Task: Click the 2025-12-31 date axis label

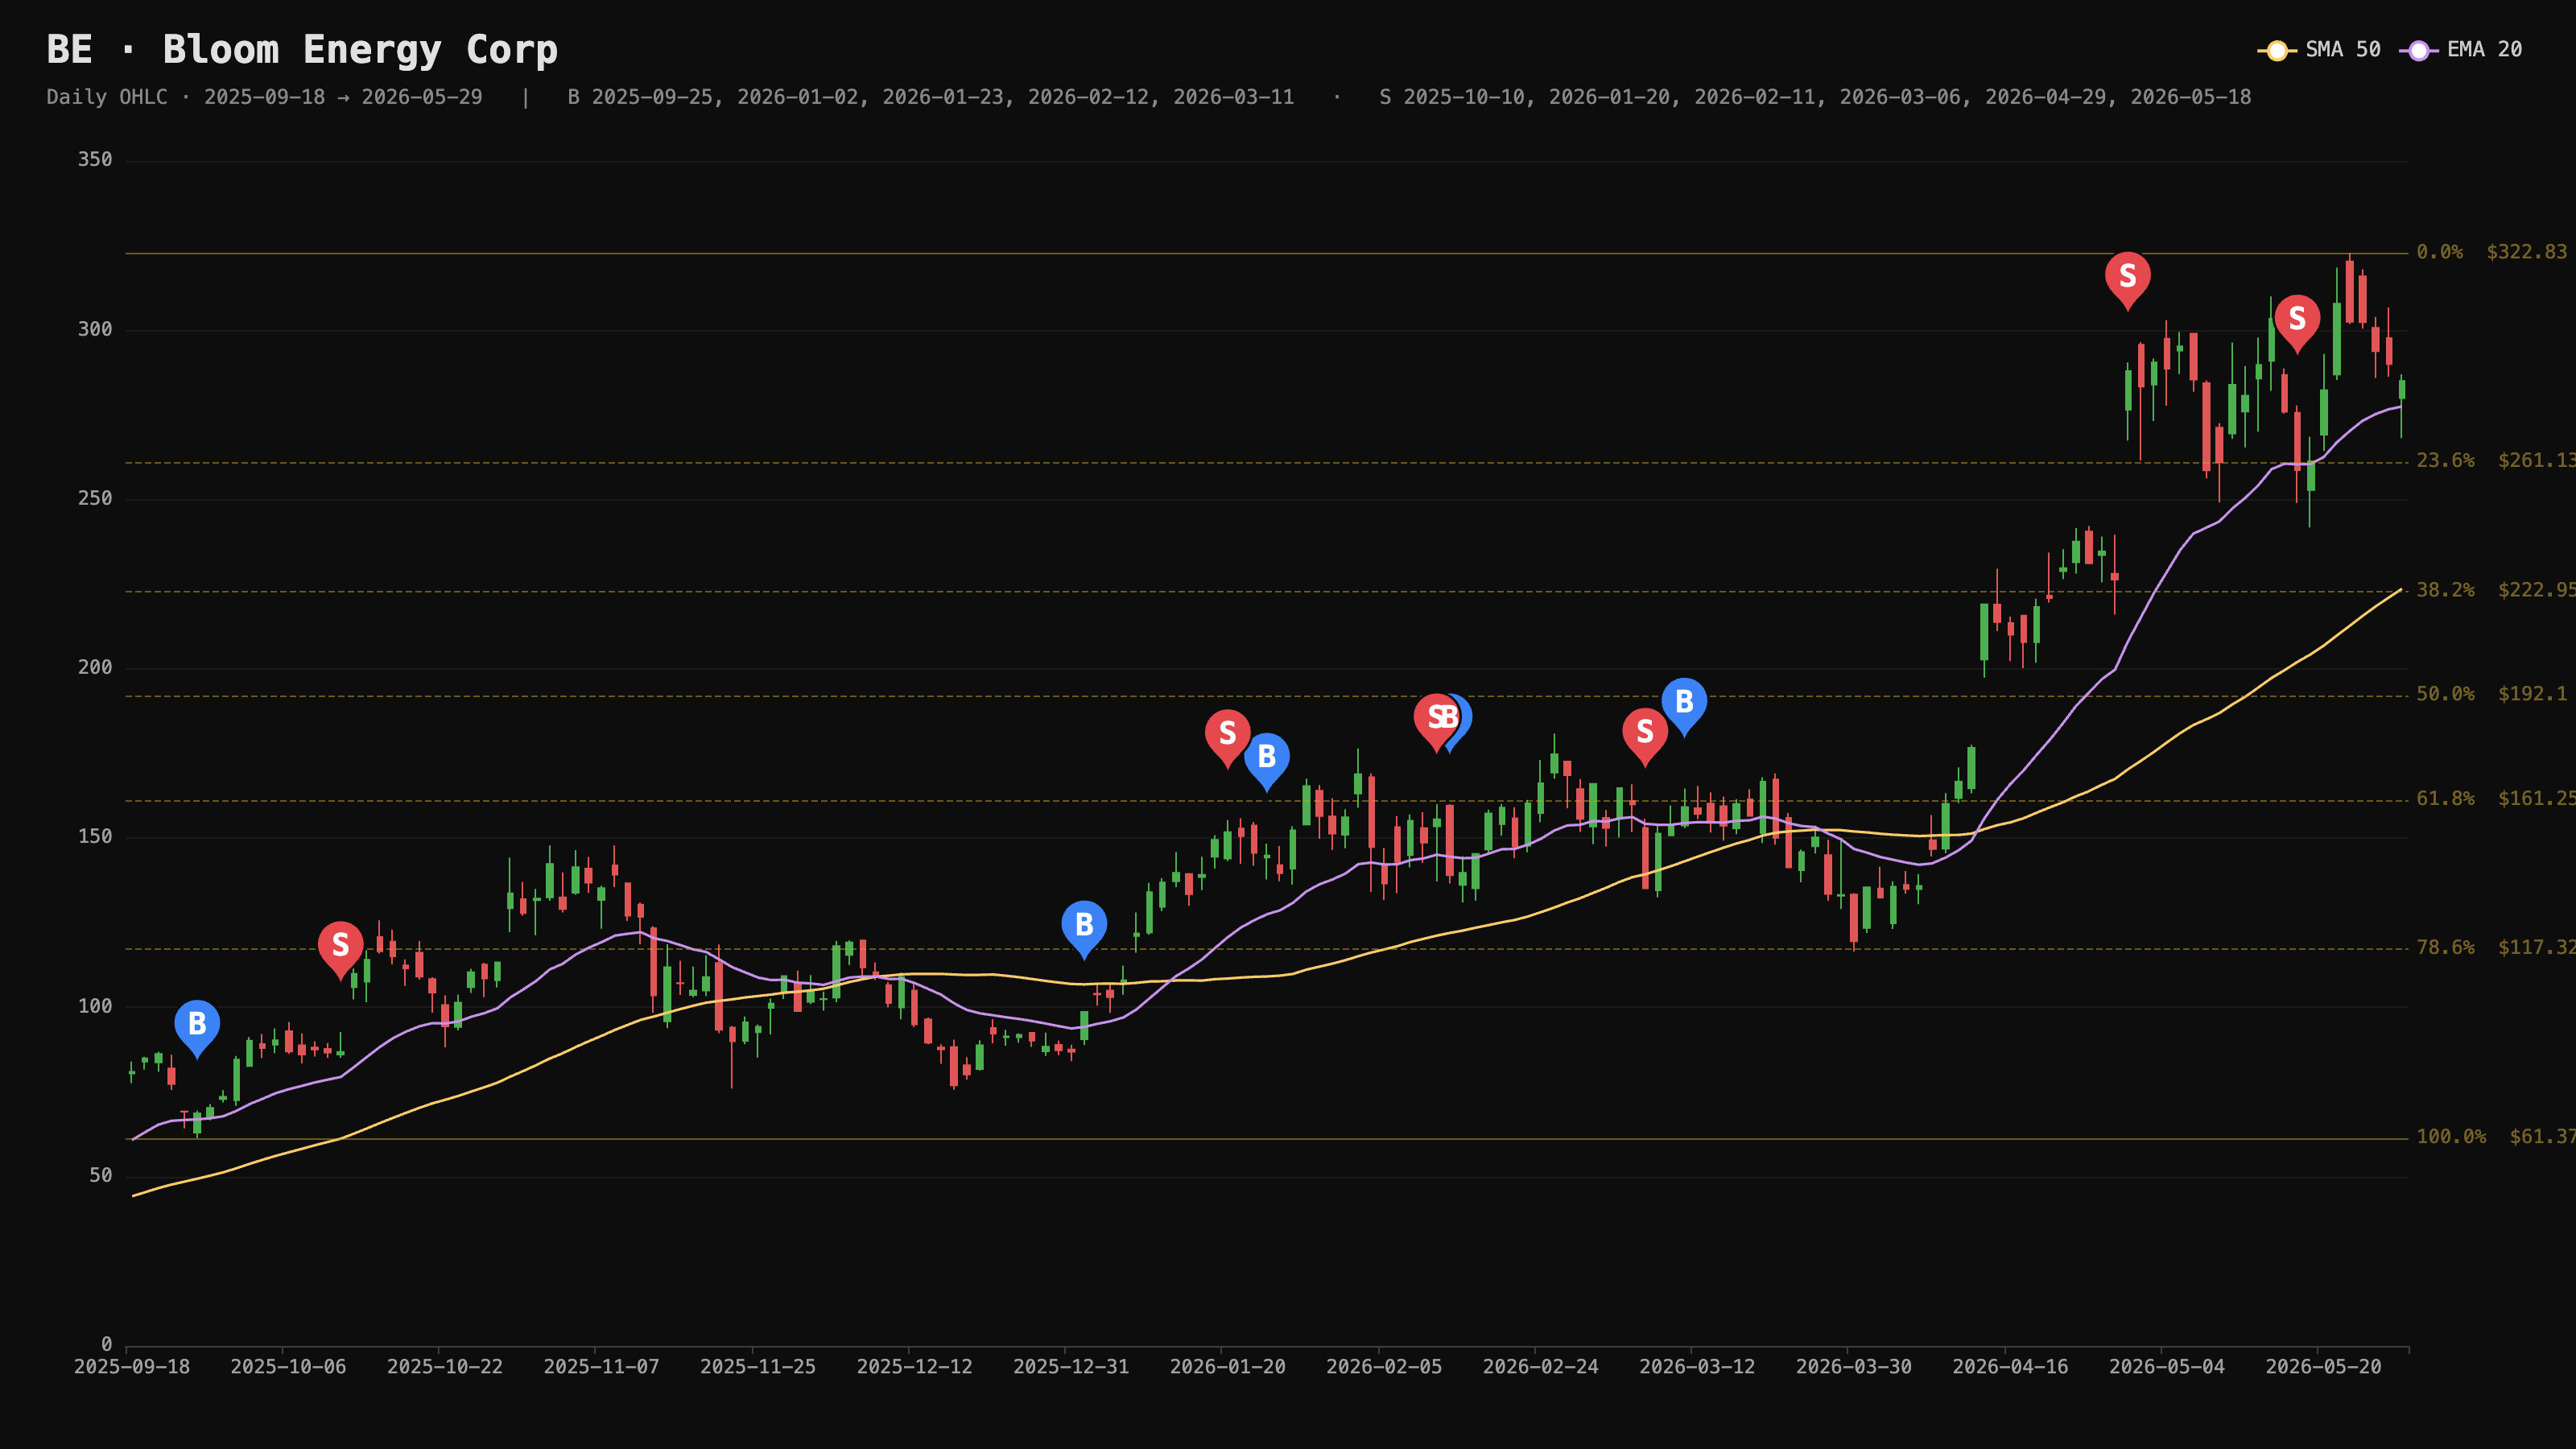Action: coord(1071,1367)
